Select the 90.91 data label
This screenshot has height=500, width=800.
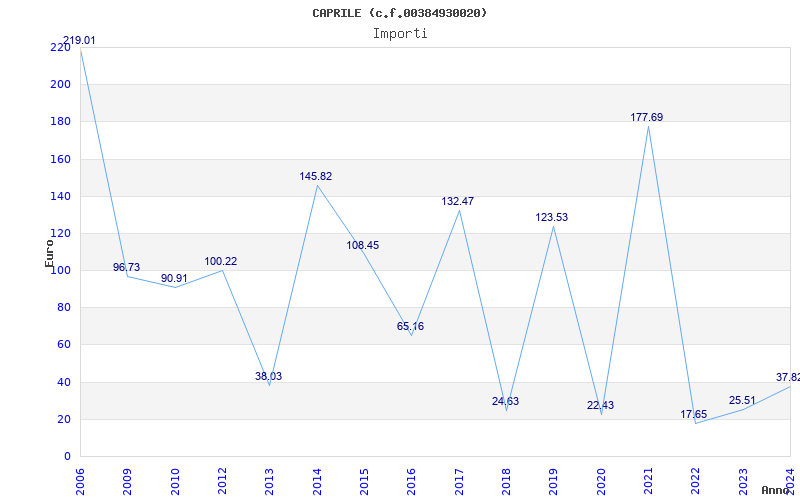point(174,279)
